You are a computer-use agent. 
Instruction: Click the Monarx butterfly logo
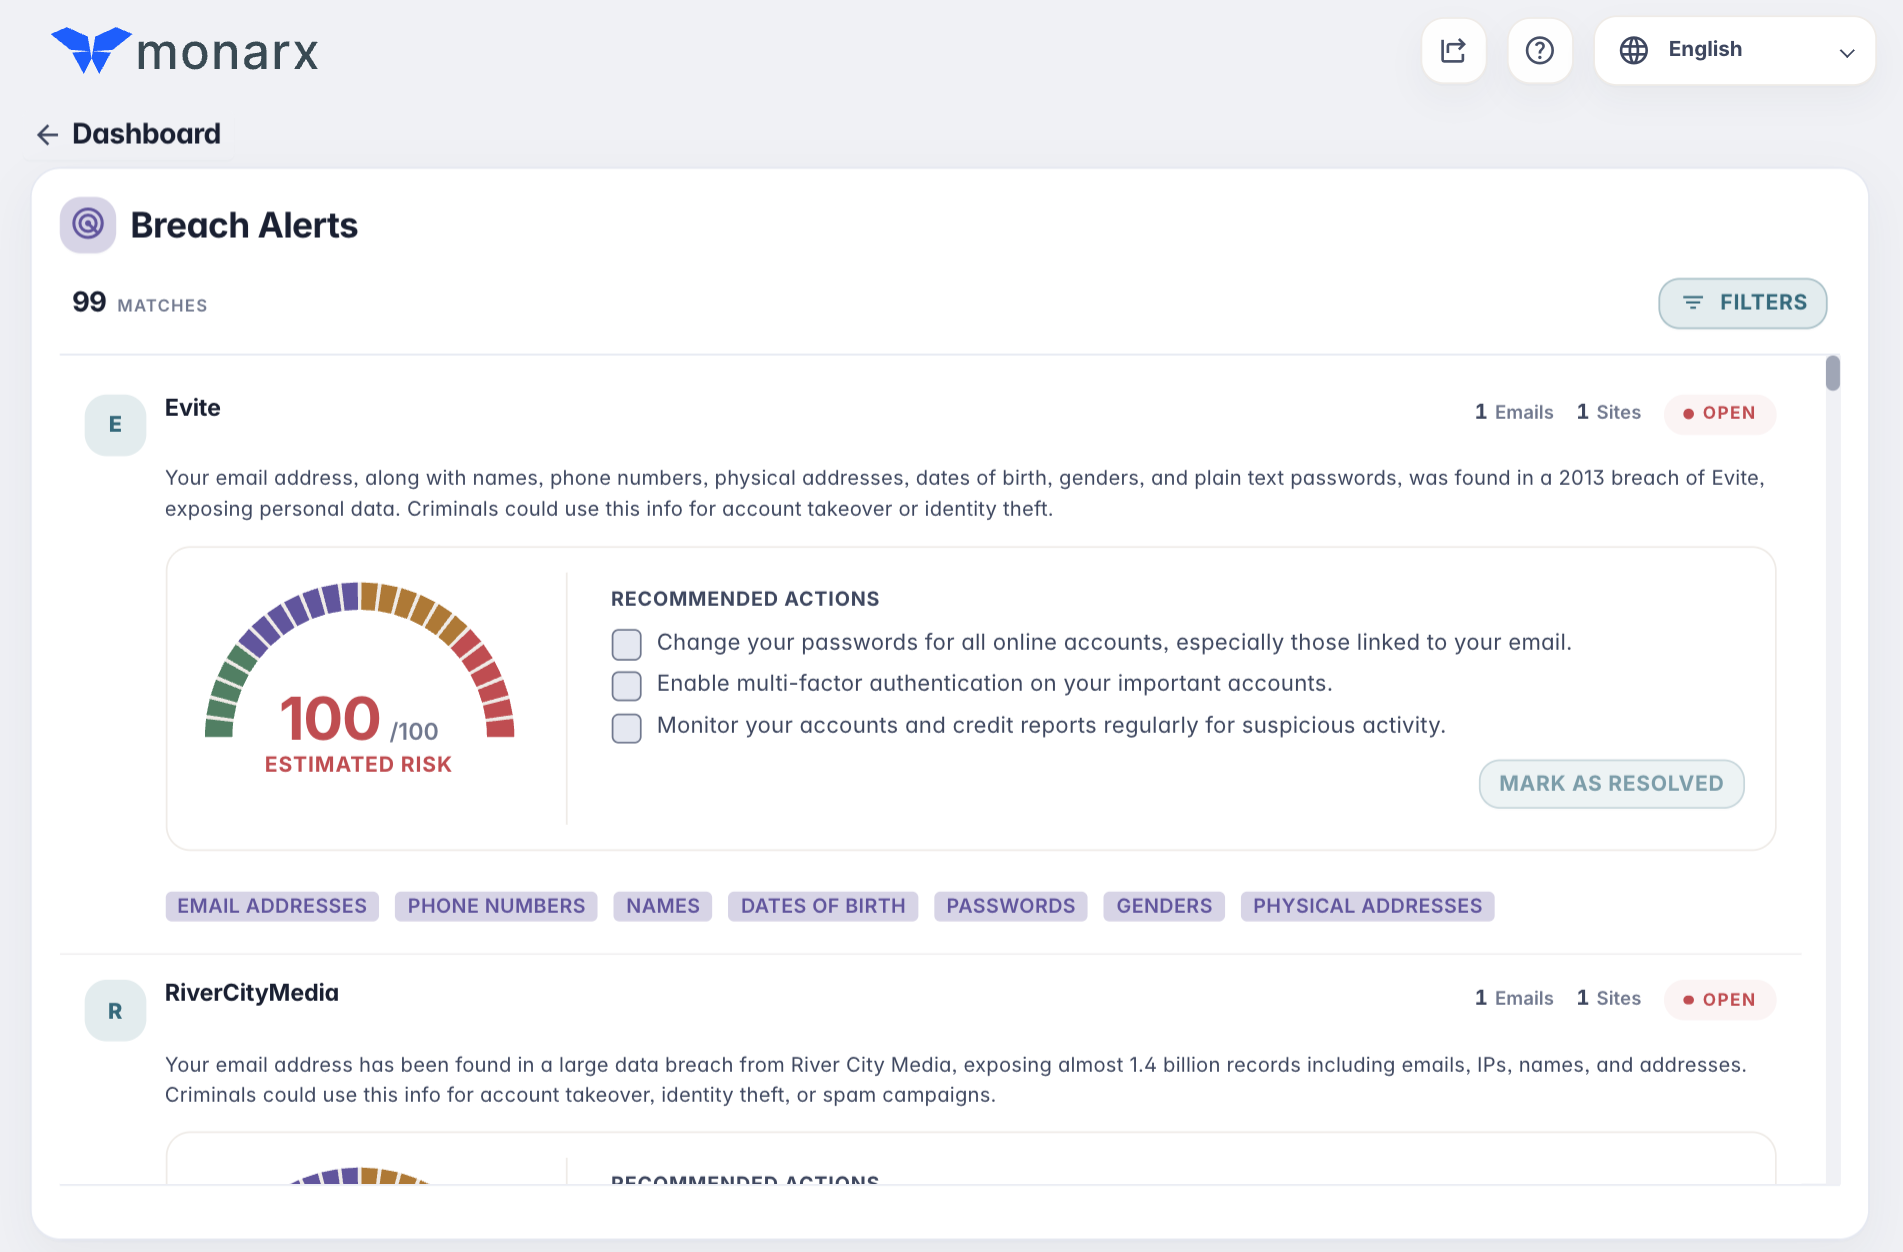click(x=91, y=50)
